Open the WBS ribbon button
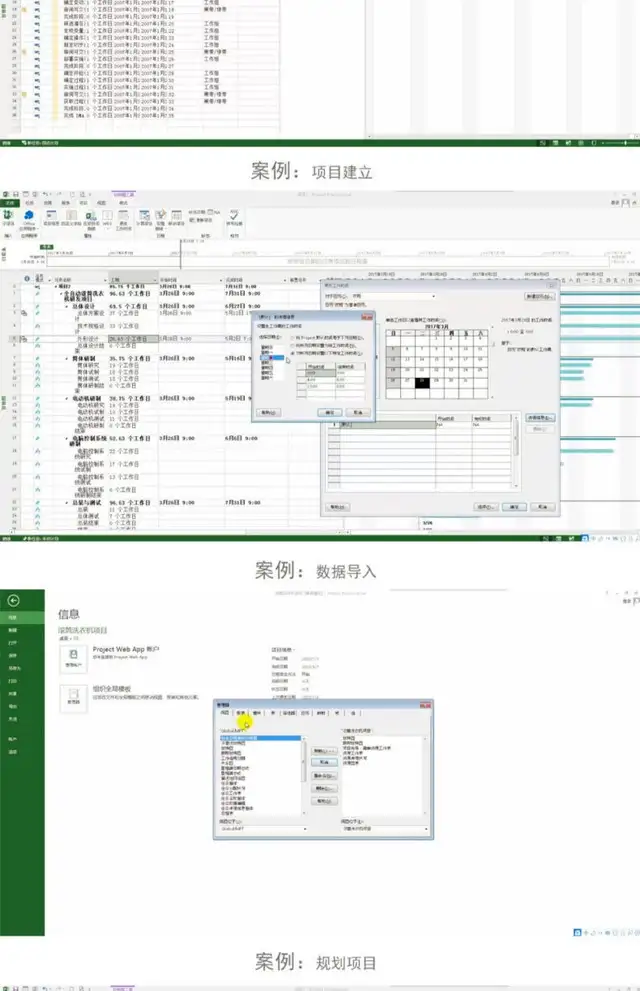This screenshot has height=991, width=640. (x=107, y=218)
